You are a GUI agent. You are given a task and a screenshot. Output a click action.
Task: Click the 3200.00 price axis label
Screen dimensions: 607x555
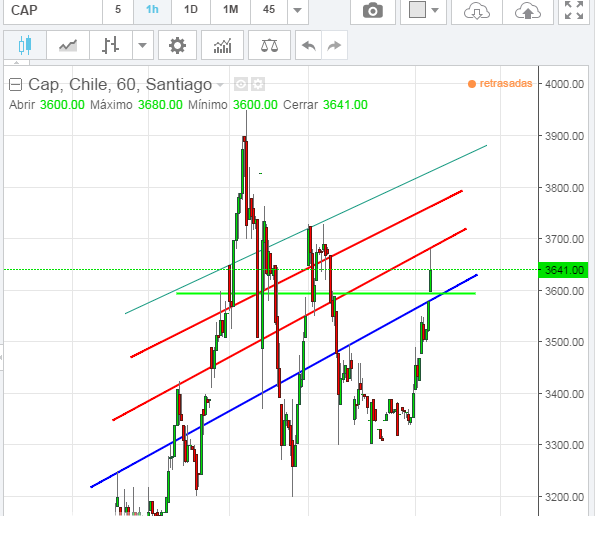pos(564,497)
